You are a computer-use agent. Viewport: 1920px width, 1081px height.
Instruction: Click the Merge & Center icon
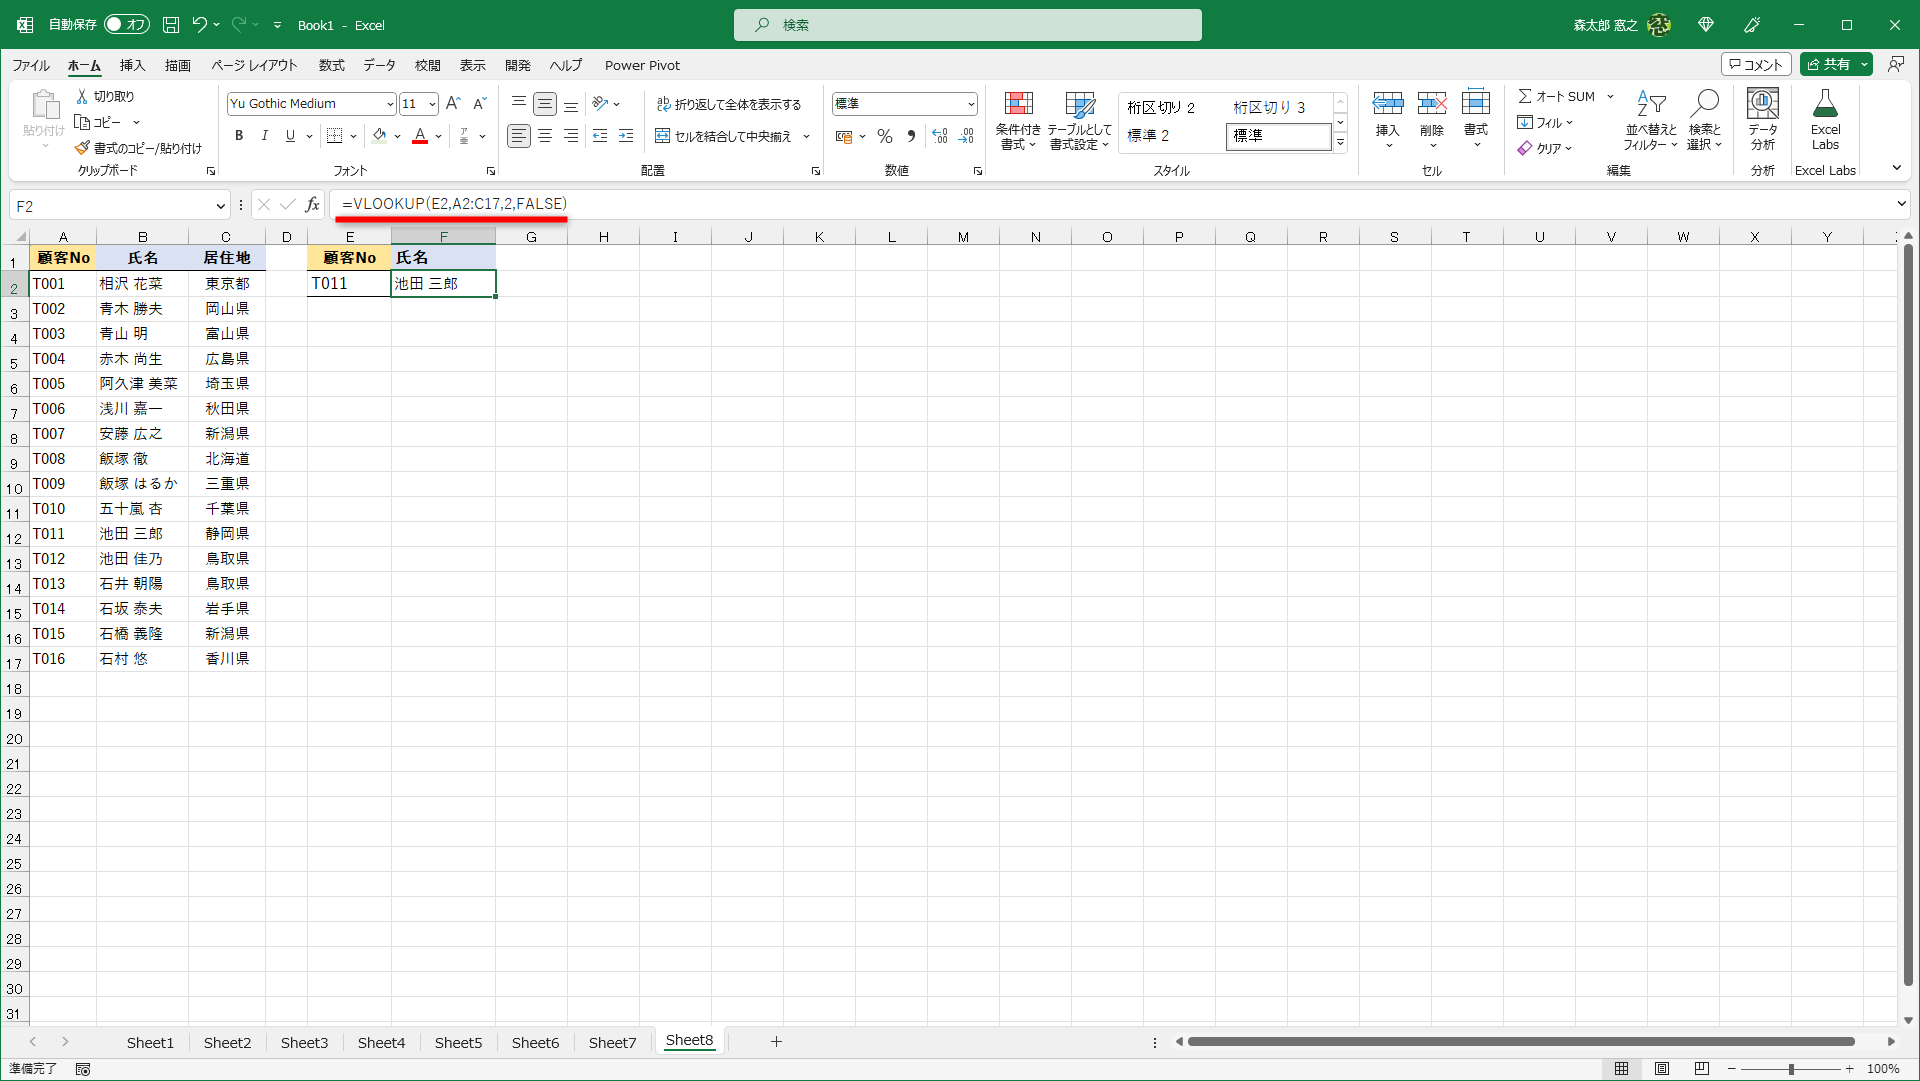[x=663, y=136]
